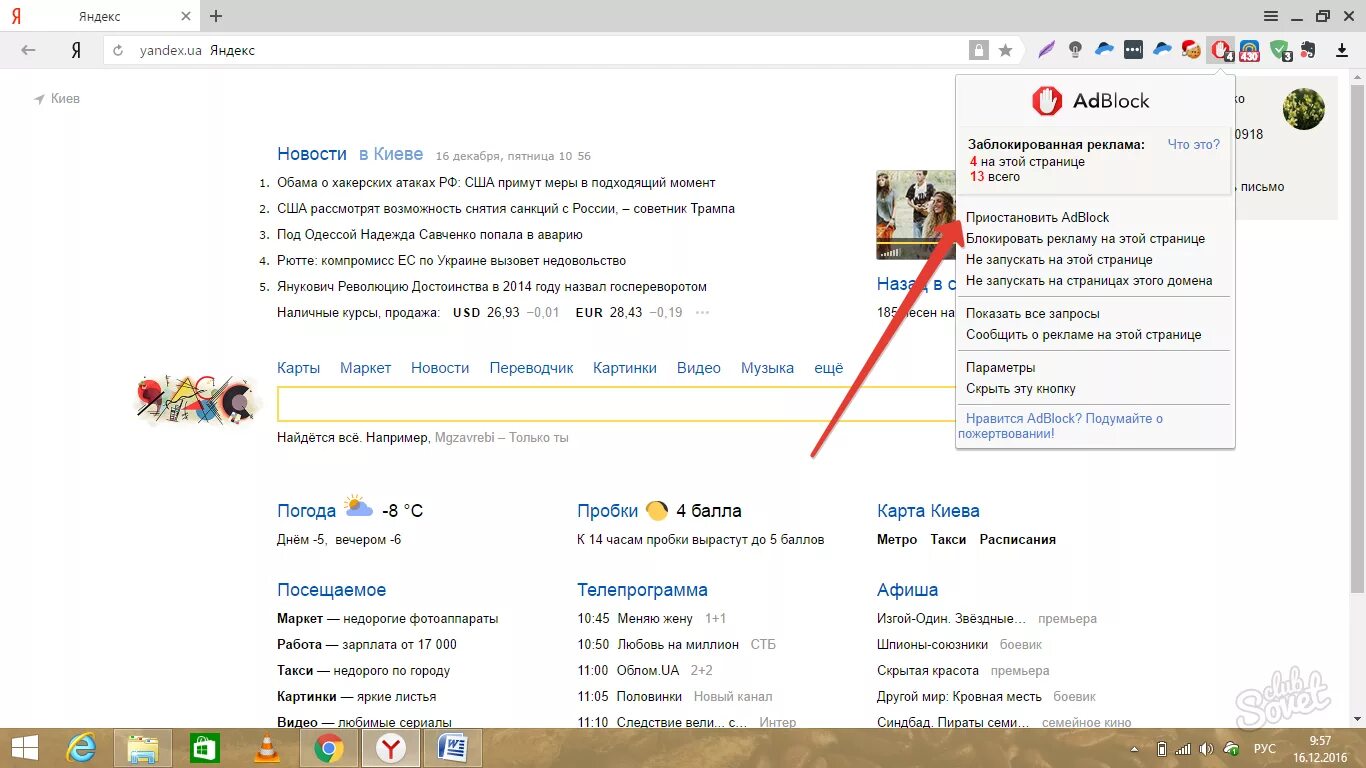This screenshot has width=1366, height=768.
Task: Open the 'Афиша' heading link
Action: click(907, 590)
